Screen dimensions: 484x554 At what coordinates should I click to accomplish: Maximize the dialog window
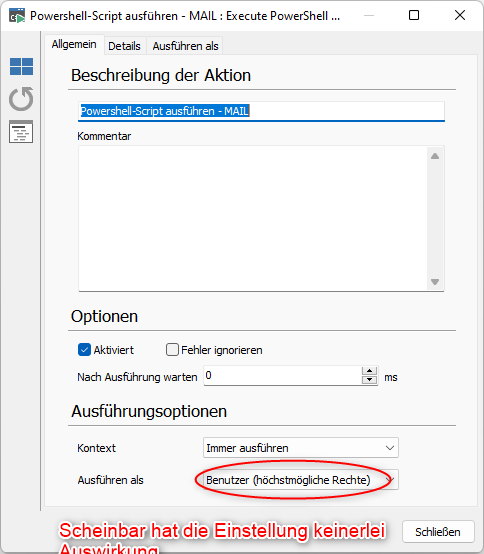(414, 15)
